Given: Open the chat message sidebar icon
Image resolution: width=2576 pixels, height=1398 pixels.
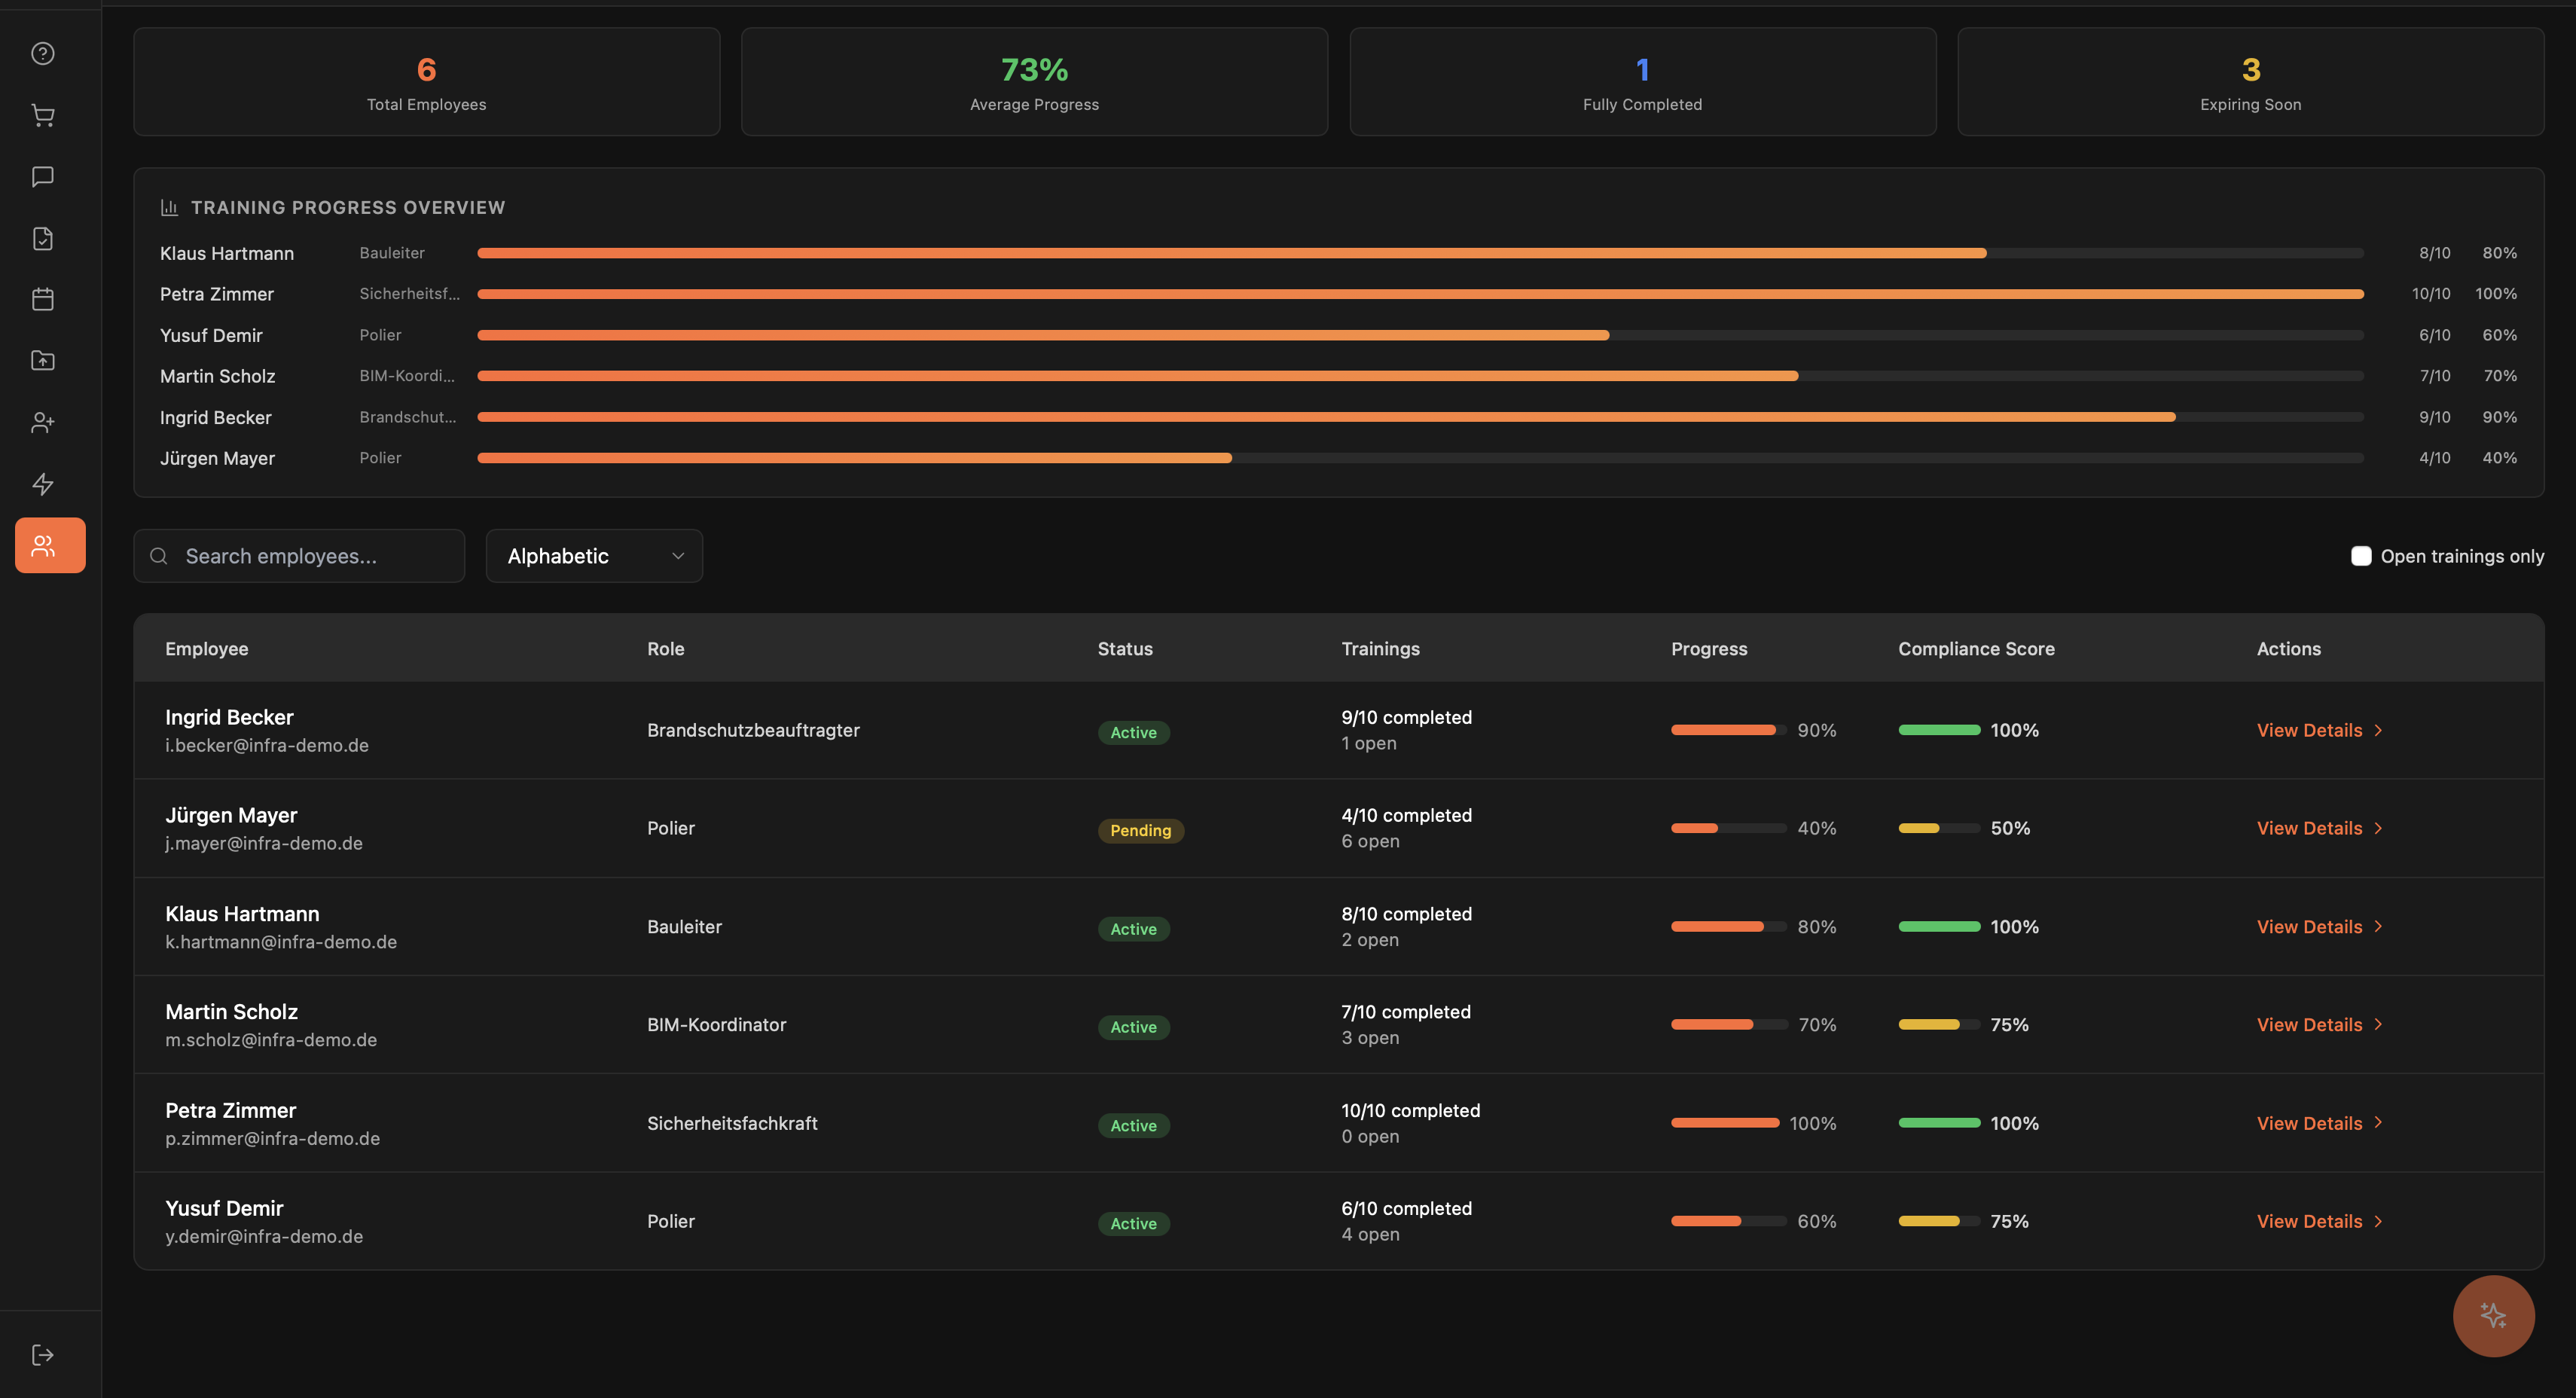Looking at the screenshot, I should click(43, 177).
